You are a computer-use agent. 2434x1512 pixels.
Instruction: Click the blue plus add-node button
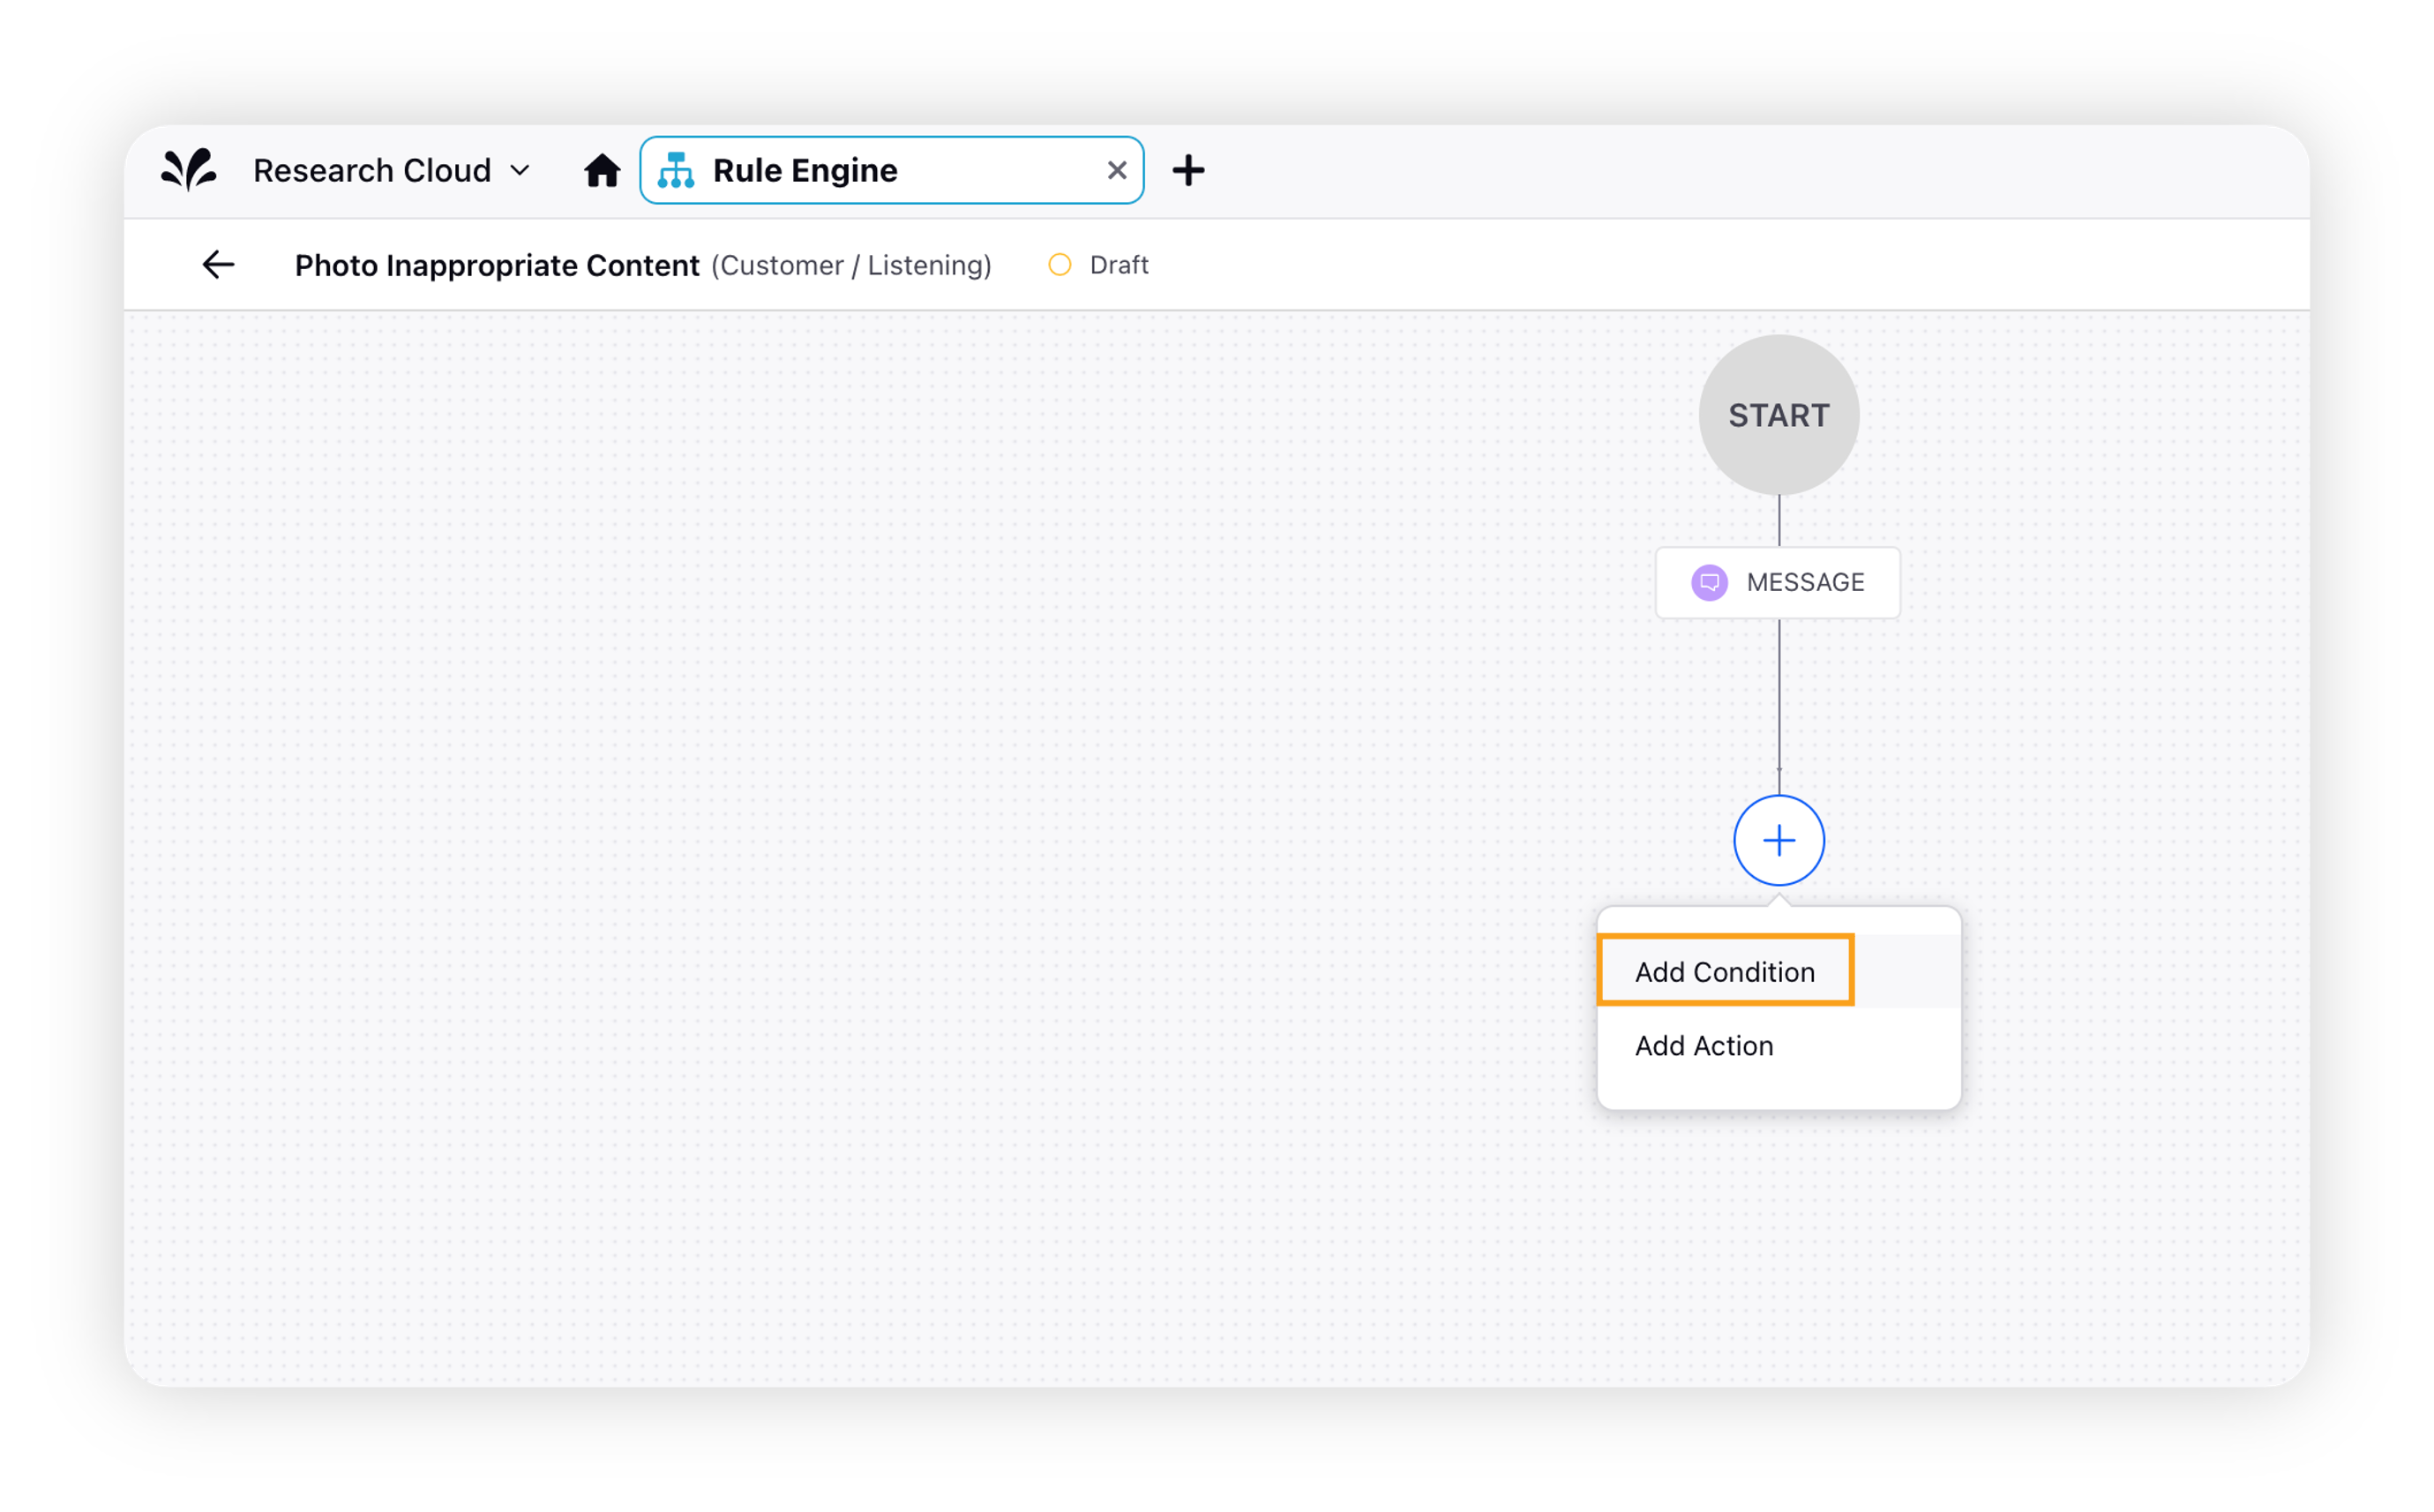point(1778,840)
